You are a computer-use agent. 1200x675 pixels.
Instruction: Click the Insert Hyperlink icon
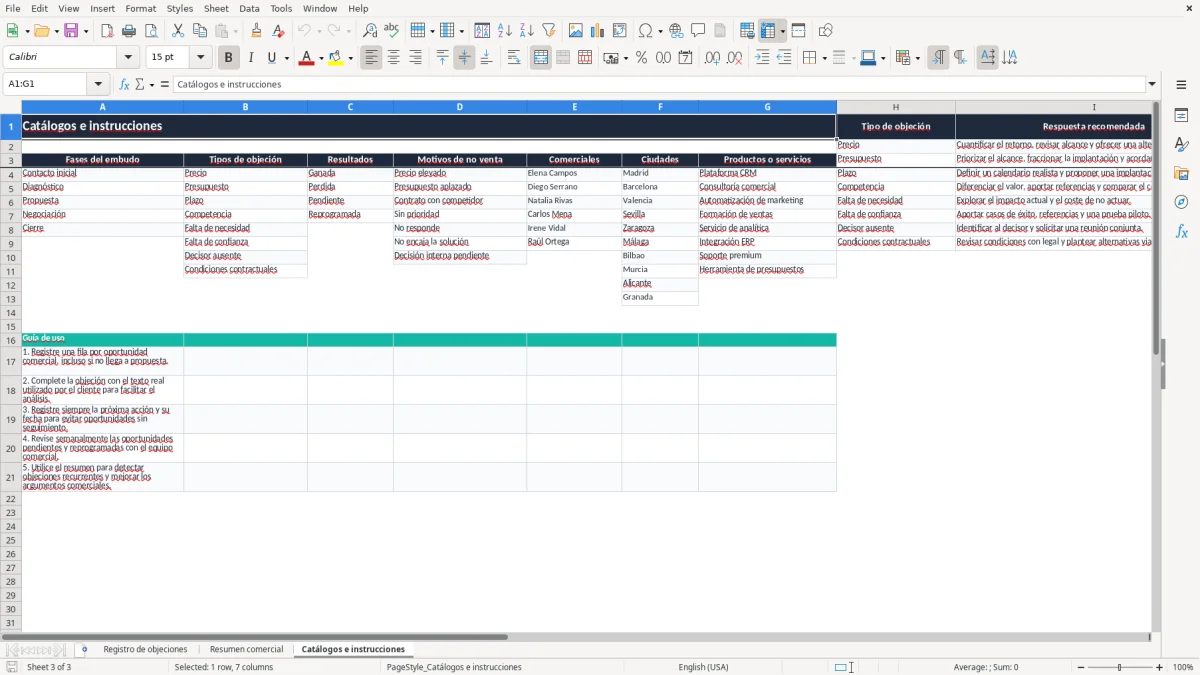click(676, 31)
